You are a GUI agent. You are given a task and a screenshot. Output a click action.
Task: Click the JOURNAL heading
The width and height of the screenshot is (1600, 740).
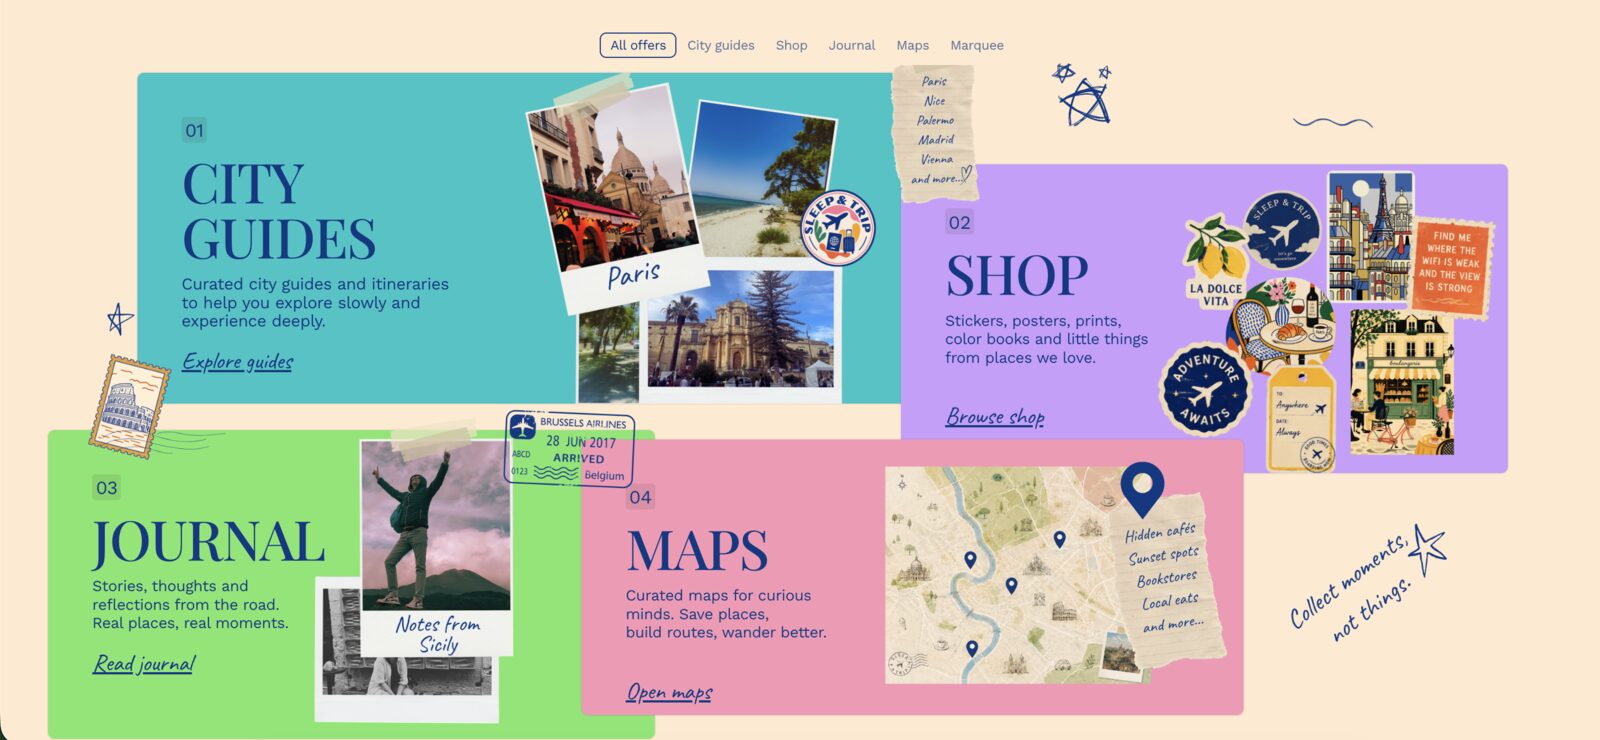(x=208, y=542)
